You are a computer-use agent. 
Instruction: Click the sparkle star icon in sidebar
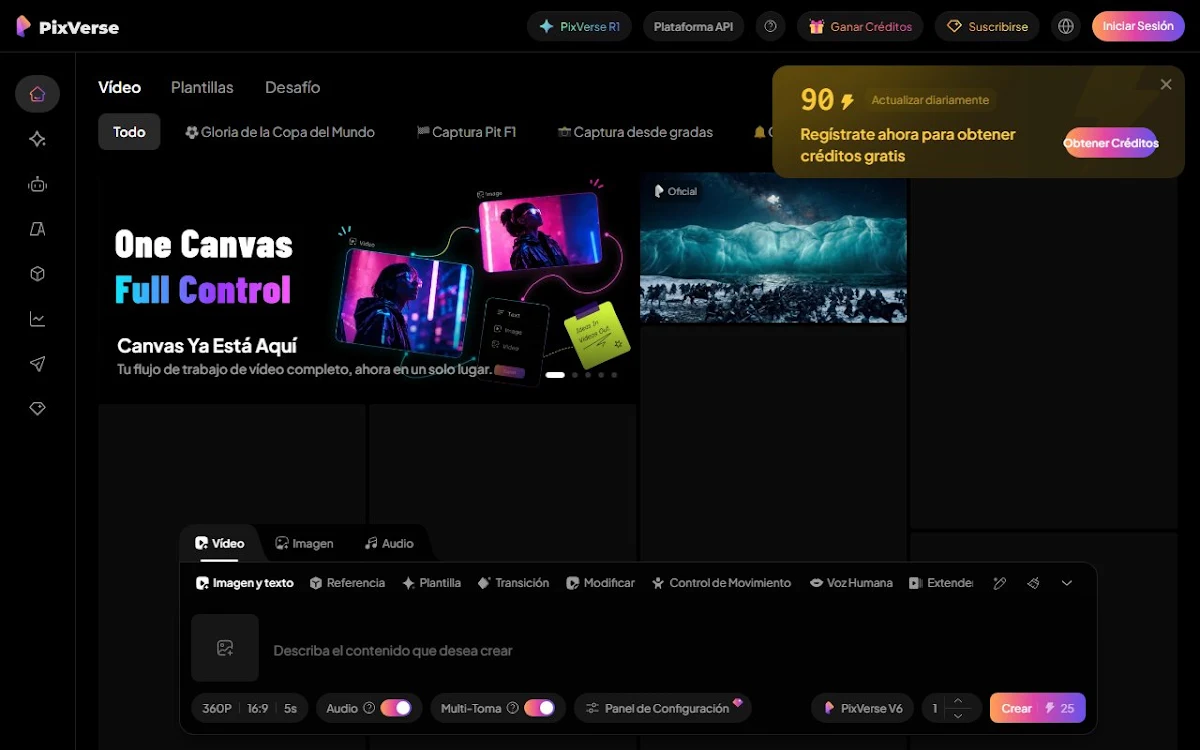(x=37, y=139)
